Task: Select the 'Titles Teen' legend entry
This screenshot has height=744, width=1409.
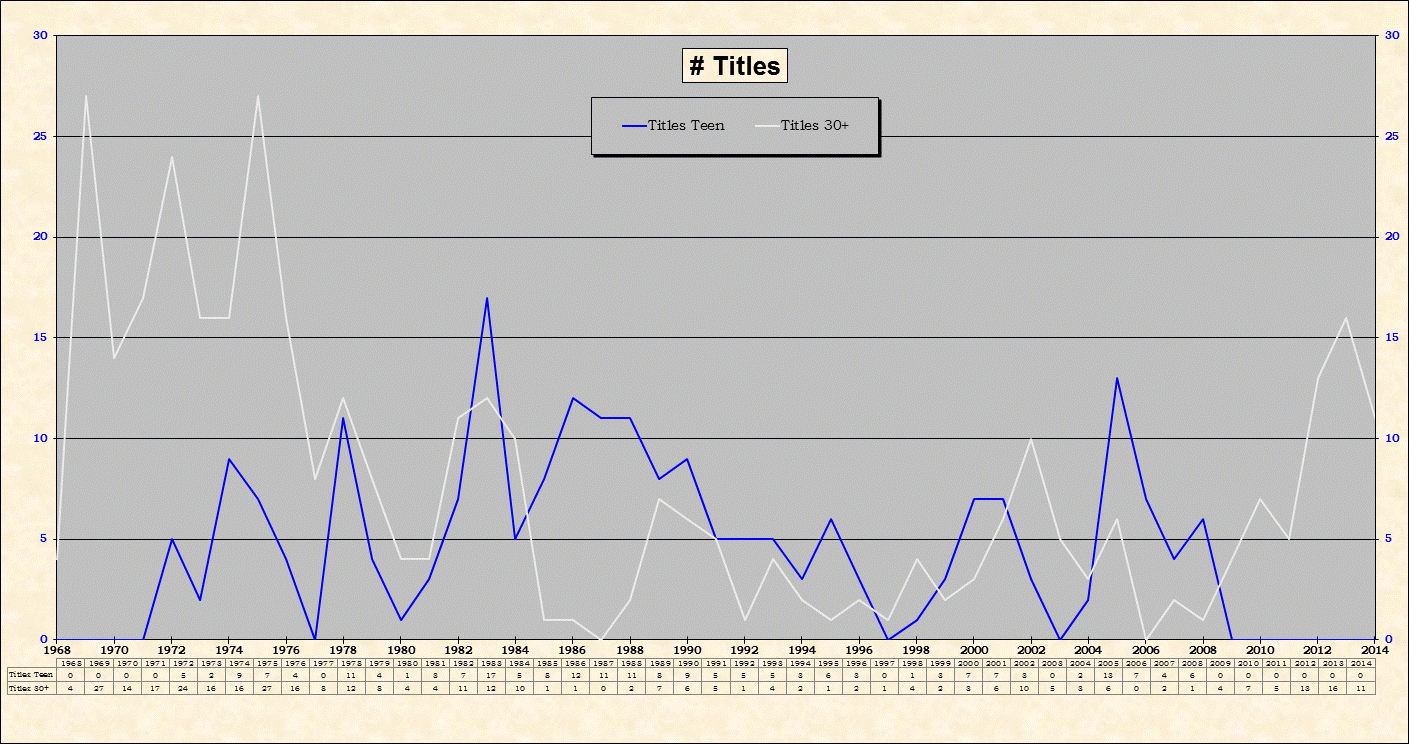Action: pyautogui.click(x=686, y=125)
